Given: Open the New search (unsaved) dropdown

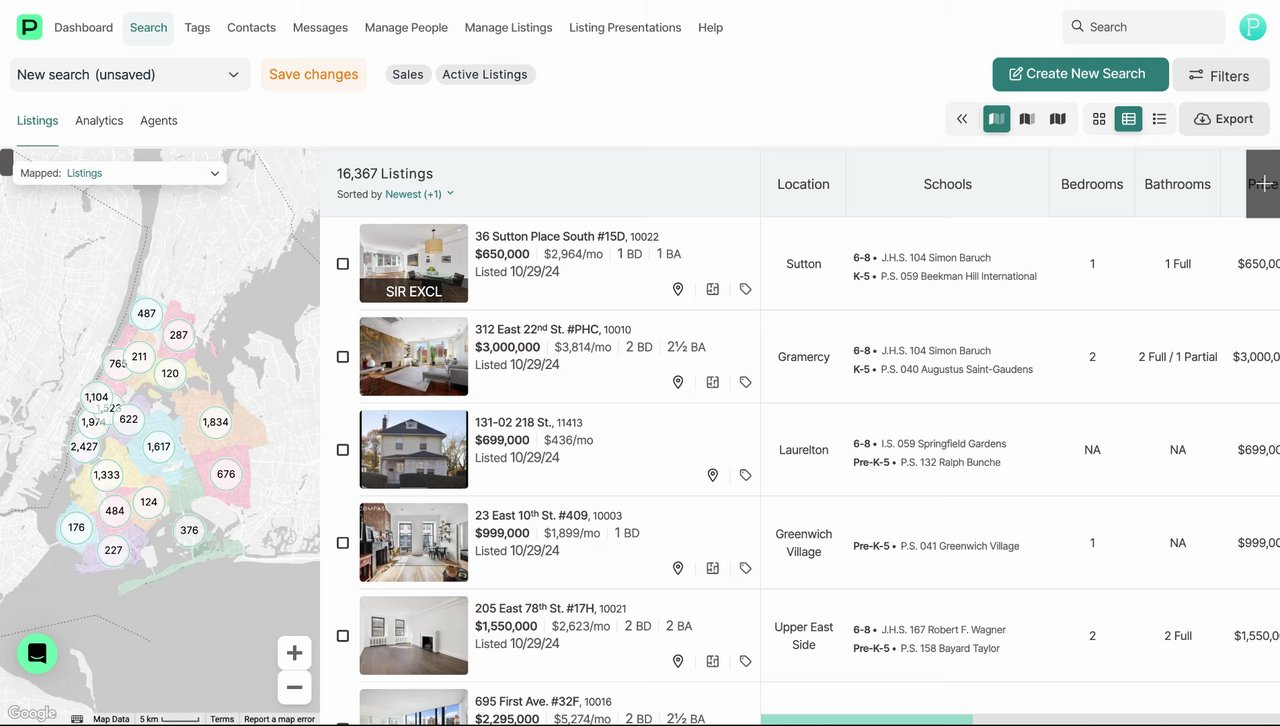Looking at the screenshot, I should click(x=130, y=74).
